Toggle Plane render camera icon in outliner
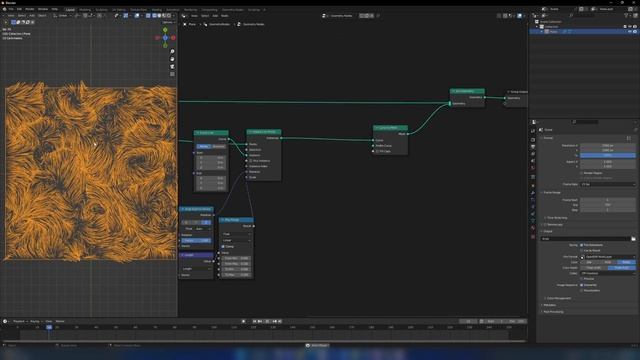The height and width of the screenshot is (360, 640). click(635, 31)
